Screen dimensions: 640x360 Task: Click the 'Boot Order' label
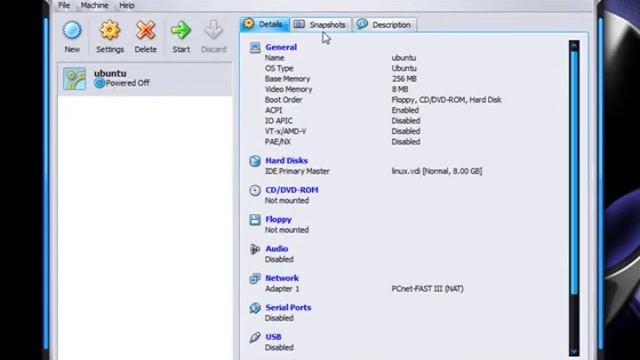pos(284,100)
